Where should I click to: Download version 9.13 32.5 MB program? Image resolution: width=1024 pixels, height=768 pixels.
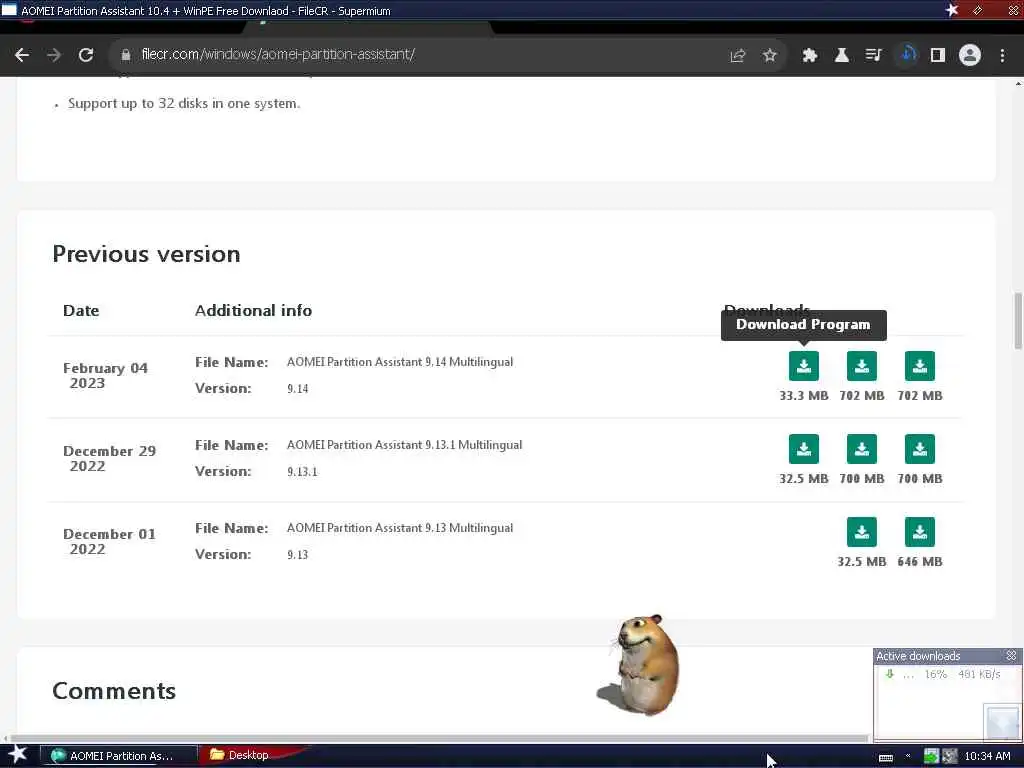862,532
